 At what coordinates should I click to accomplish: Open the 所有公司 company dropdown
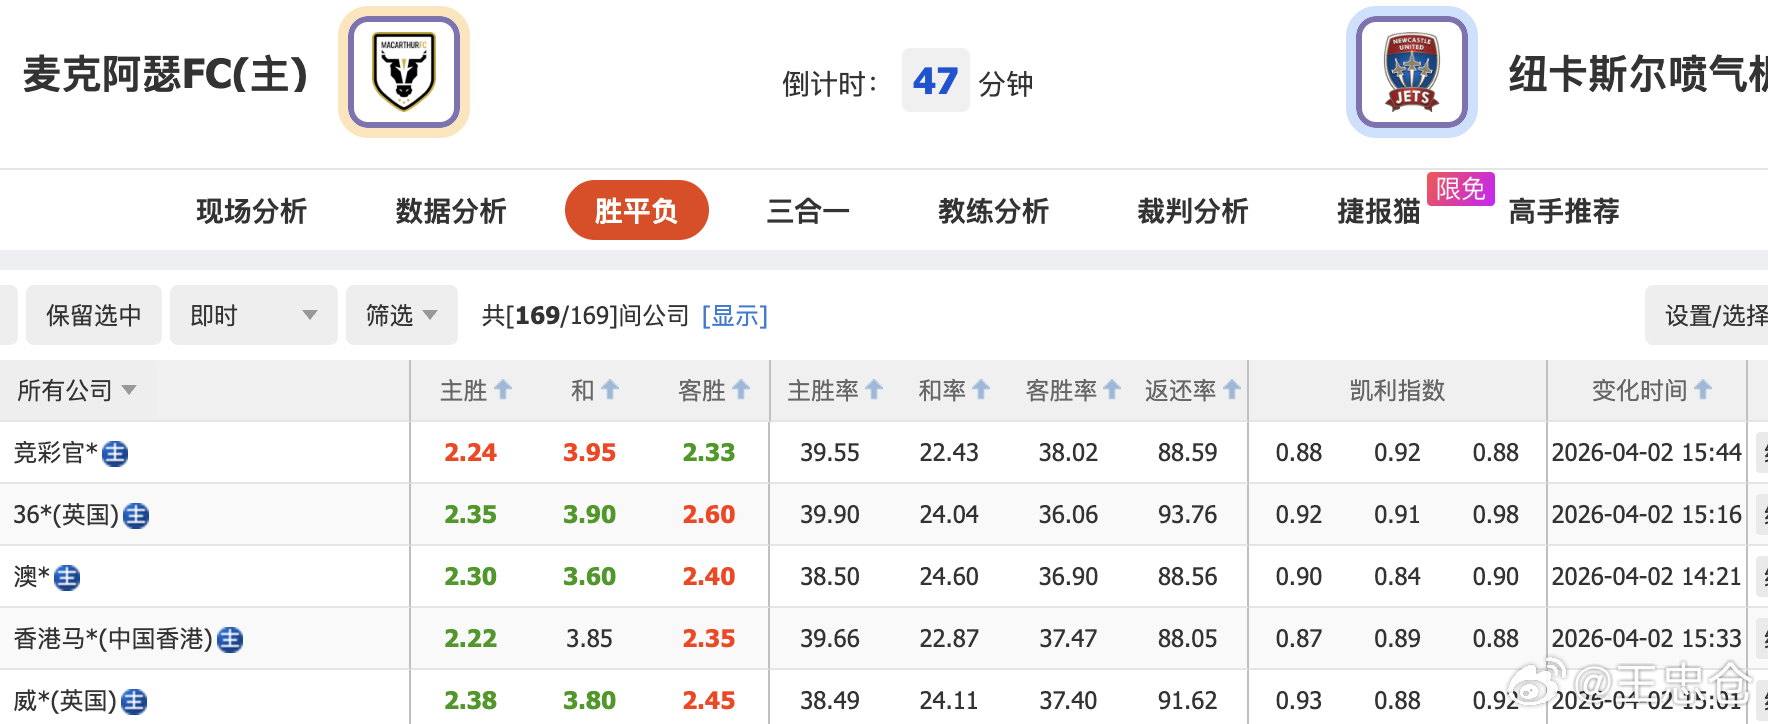77,390
